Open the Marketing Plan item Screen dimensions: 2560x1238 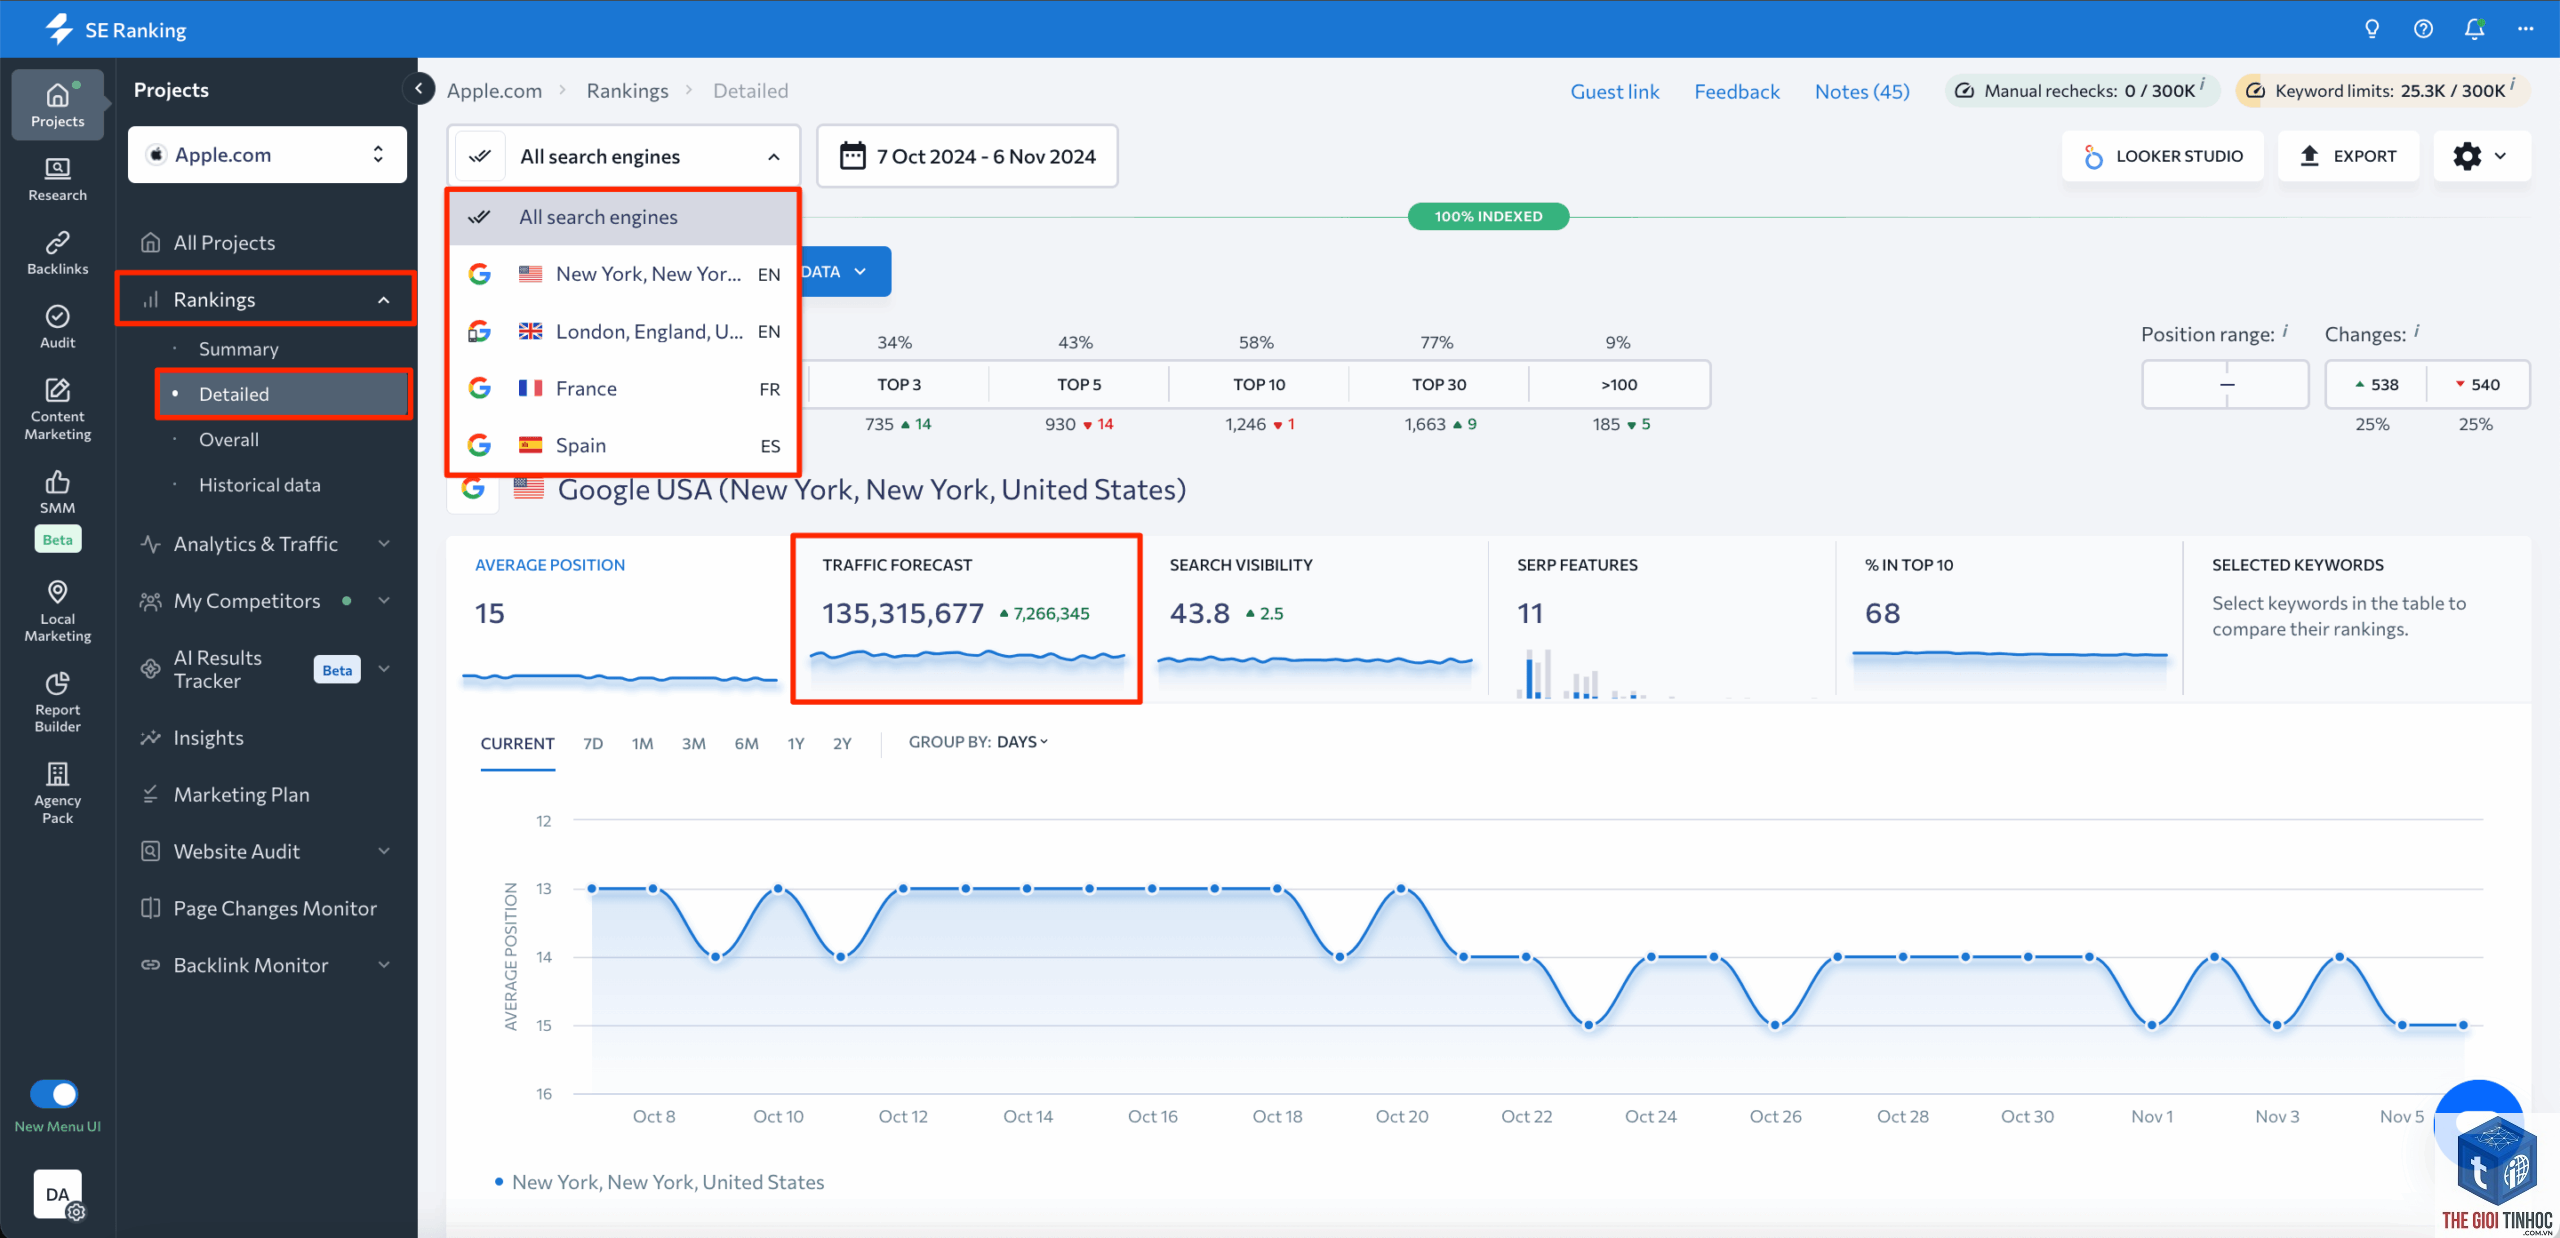coord(241,795)
